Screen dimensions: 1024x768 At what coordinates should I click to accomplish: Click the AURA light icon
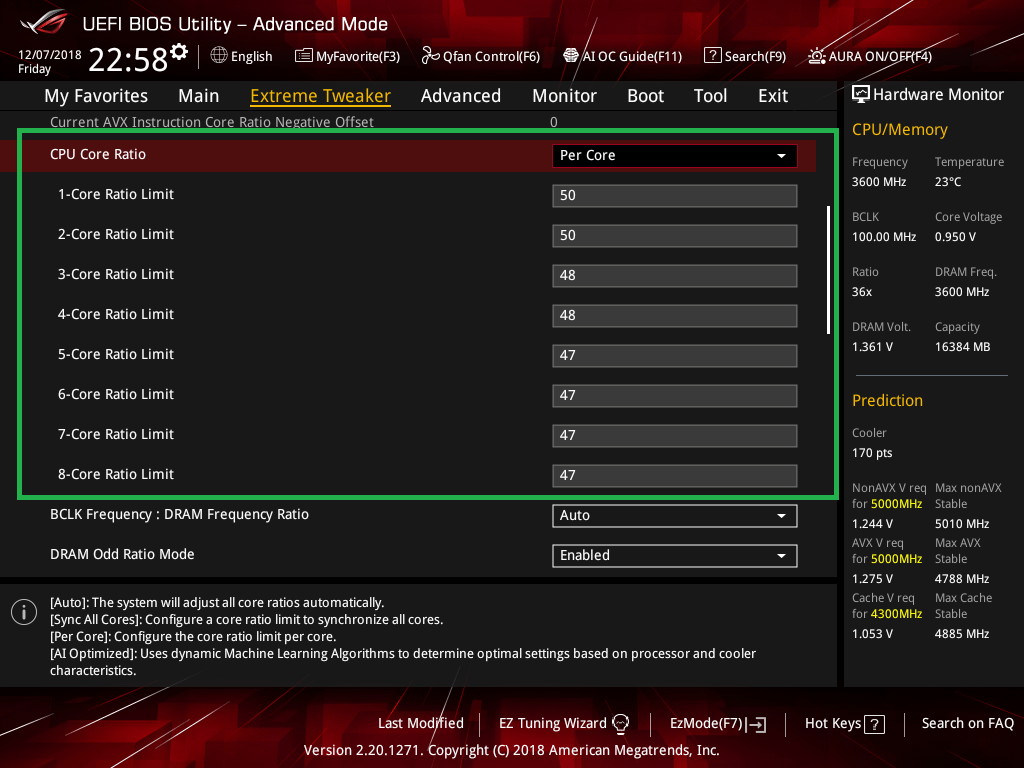(x=816, y=56)
